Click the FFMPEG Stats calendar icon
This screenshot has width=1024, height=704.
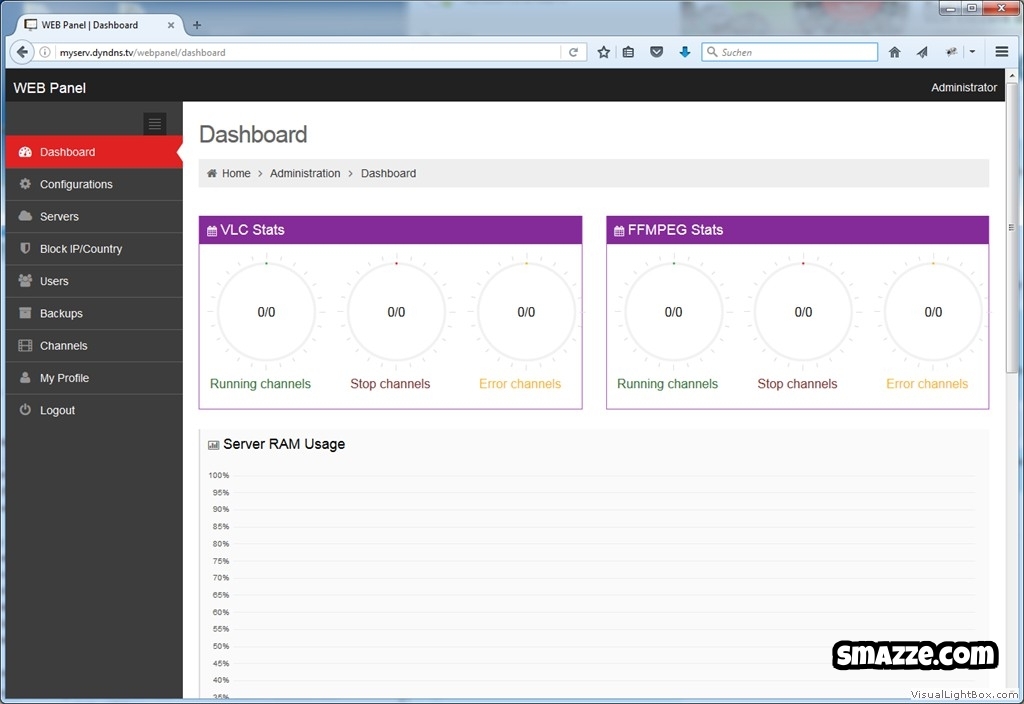(x=619, y=231)
